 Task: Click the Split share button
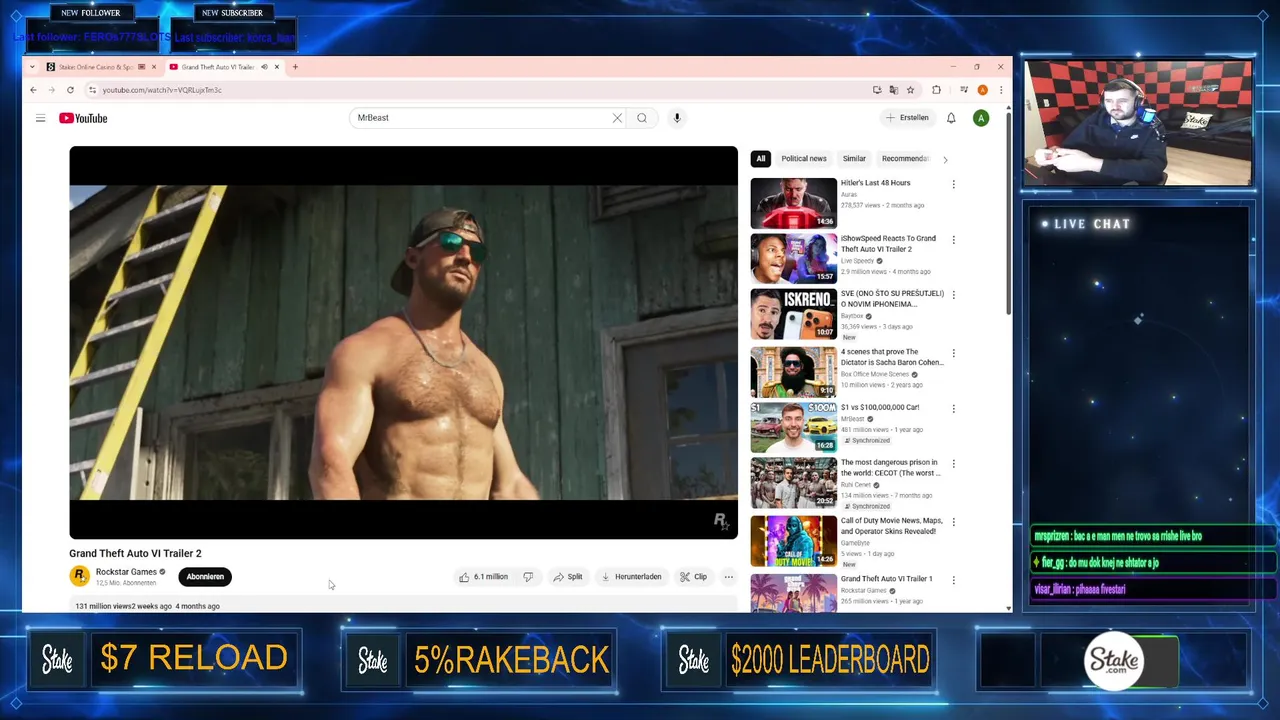[567, 577]
